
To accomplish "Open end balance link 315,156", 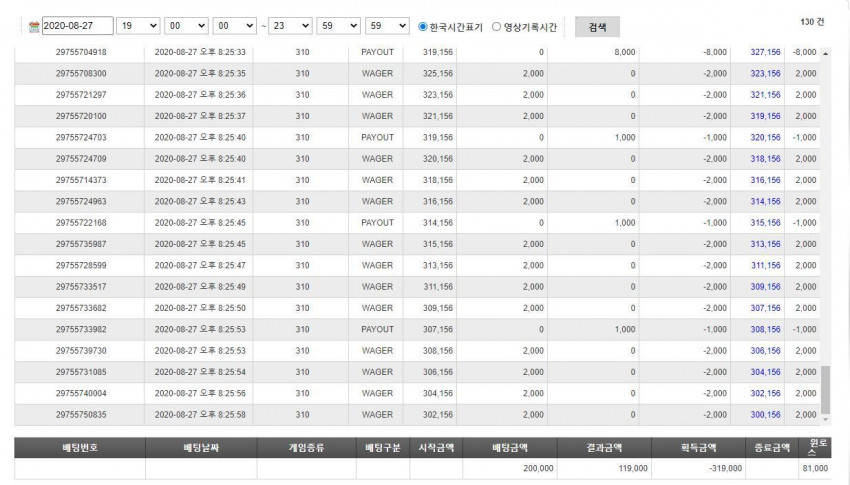I will click(x=765, y=223).
